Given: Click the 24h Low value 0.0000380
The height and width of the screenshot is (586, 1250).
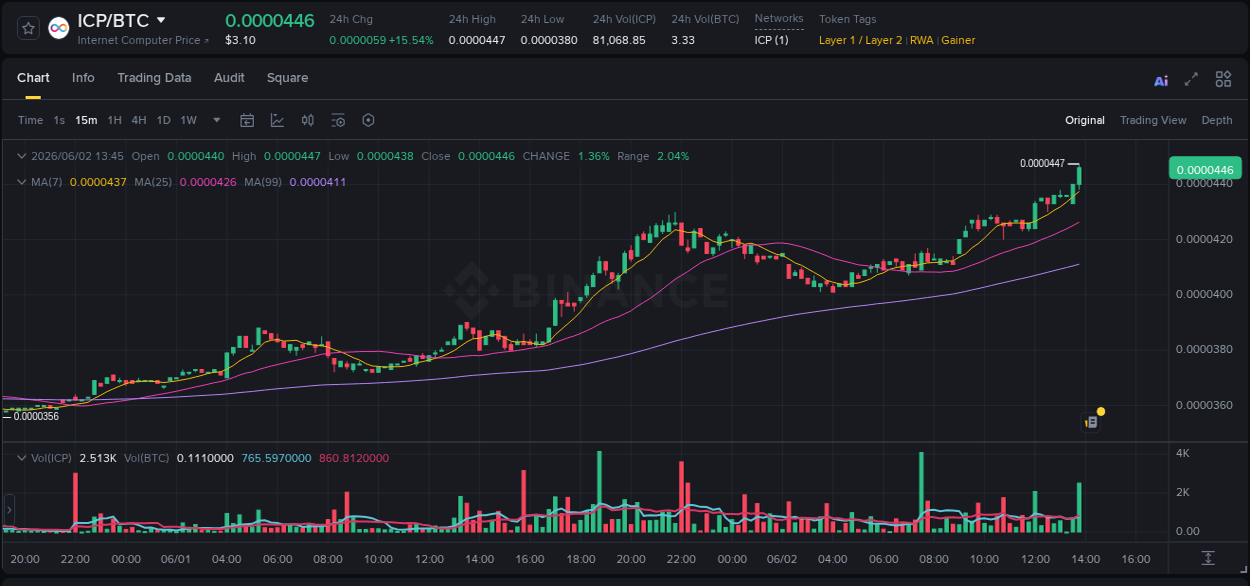Looking at the screenshot, I should point(549,40).
